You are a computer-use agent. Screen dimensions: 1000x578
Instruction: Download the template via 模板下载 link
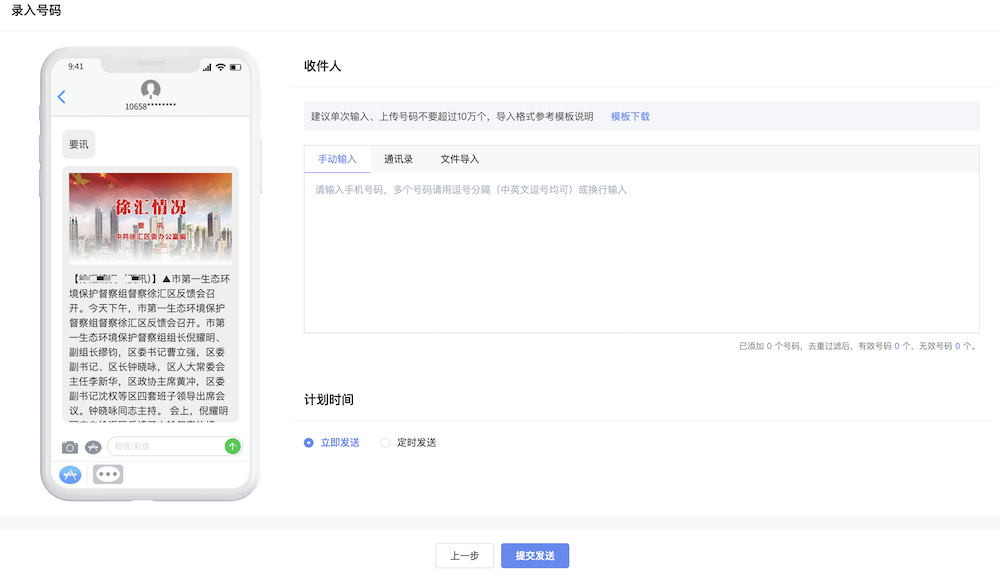[x=629, y=116]
